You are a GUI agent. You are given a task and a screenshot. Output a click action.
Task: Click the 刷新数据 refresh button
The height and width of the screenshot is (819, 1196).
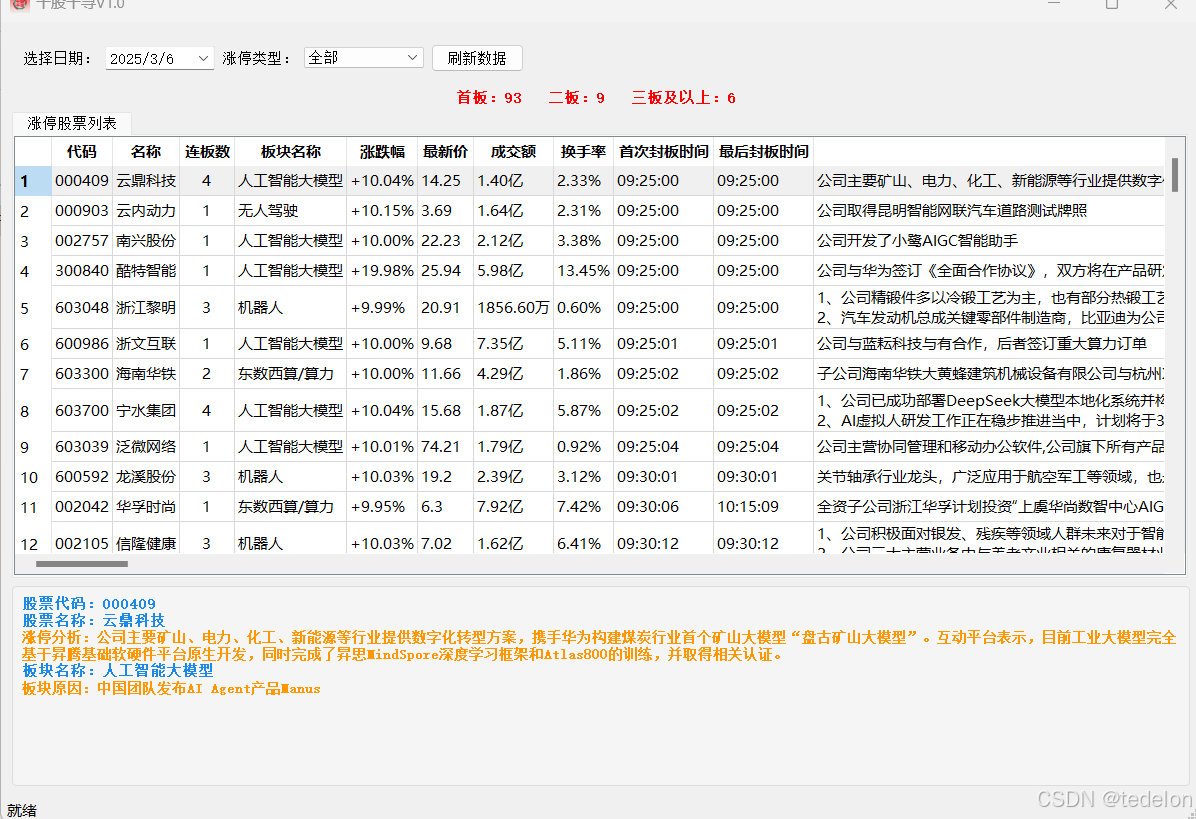477,58
